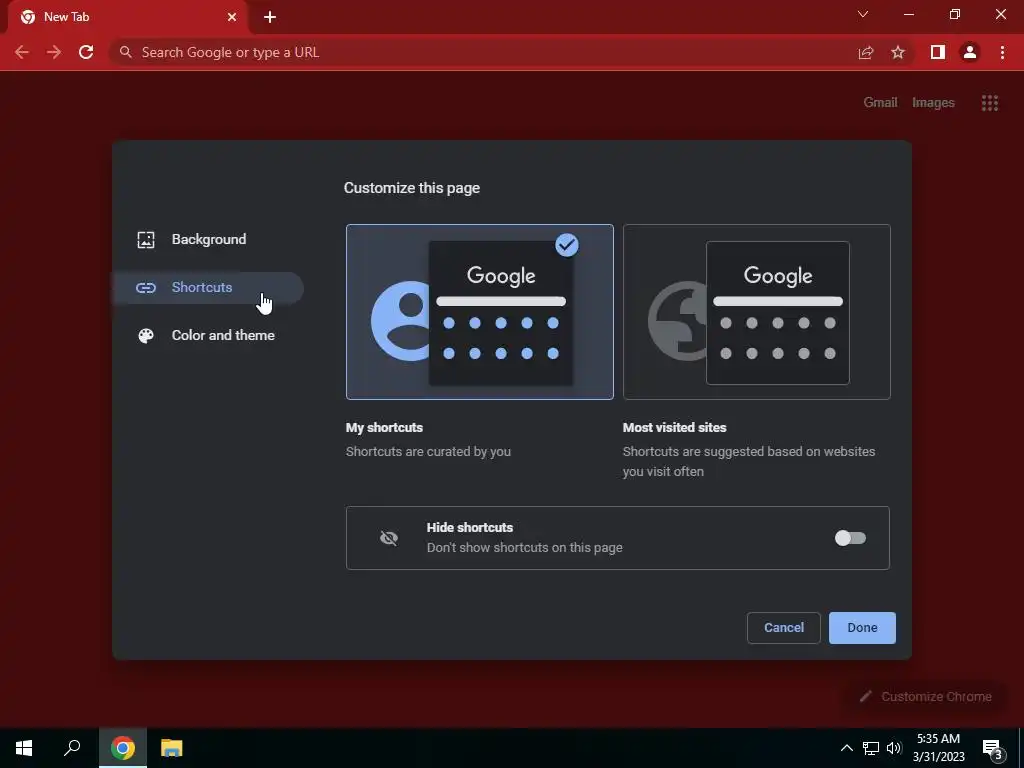Click the Cancel button
This screenshot has height=768, width=1024.
784,628
